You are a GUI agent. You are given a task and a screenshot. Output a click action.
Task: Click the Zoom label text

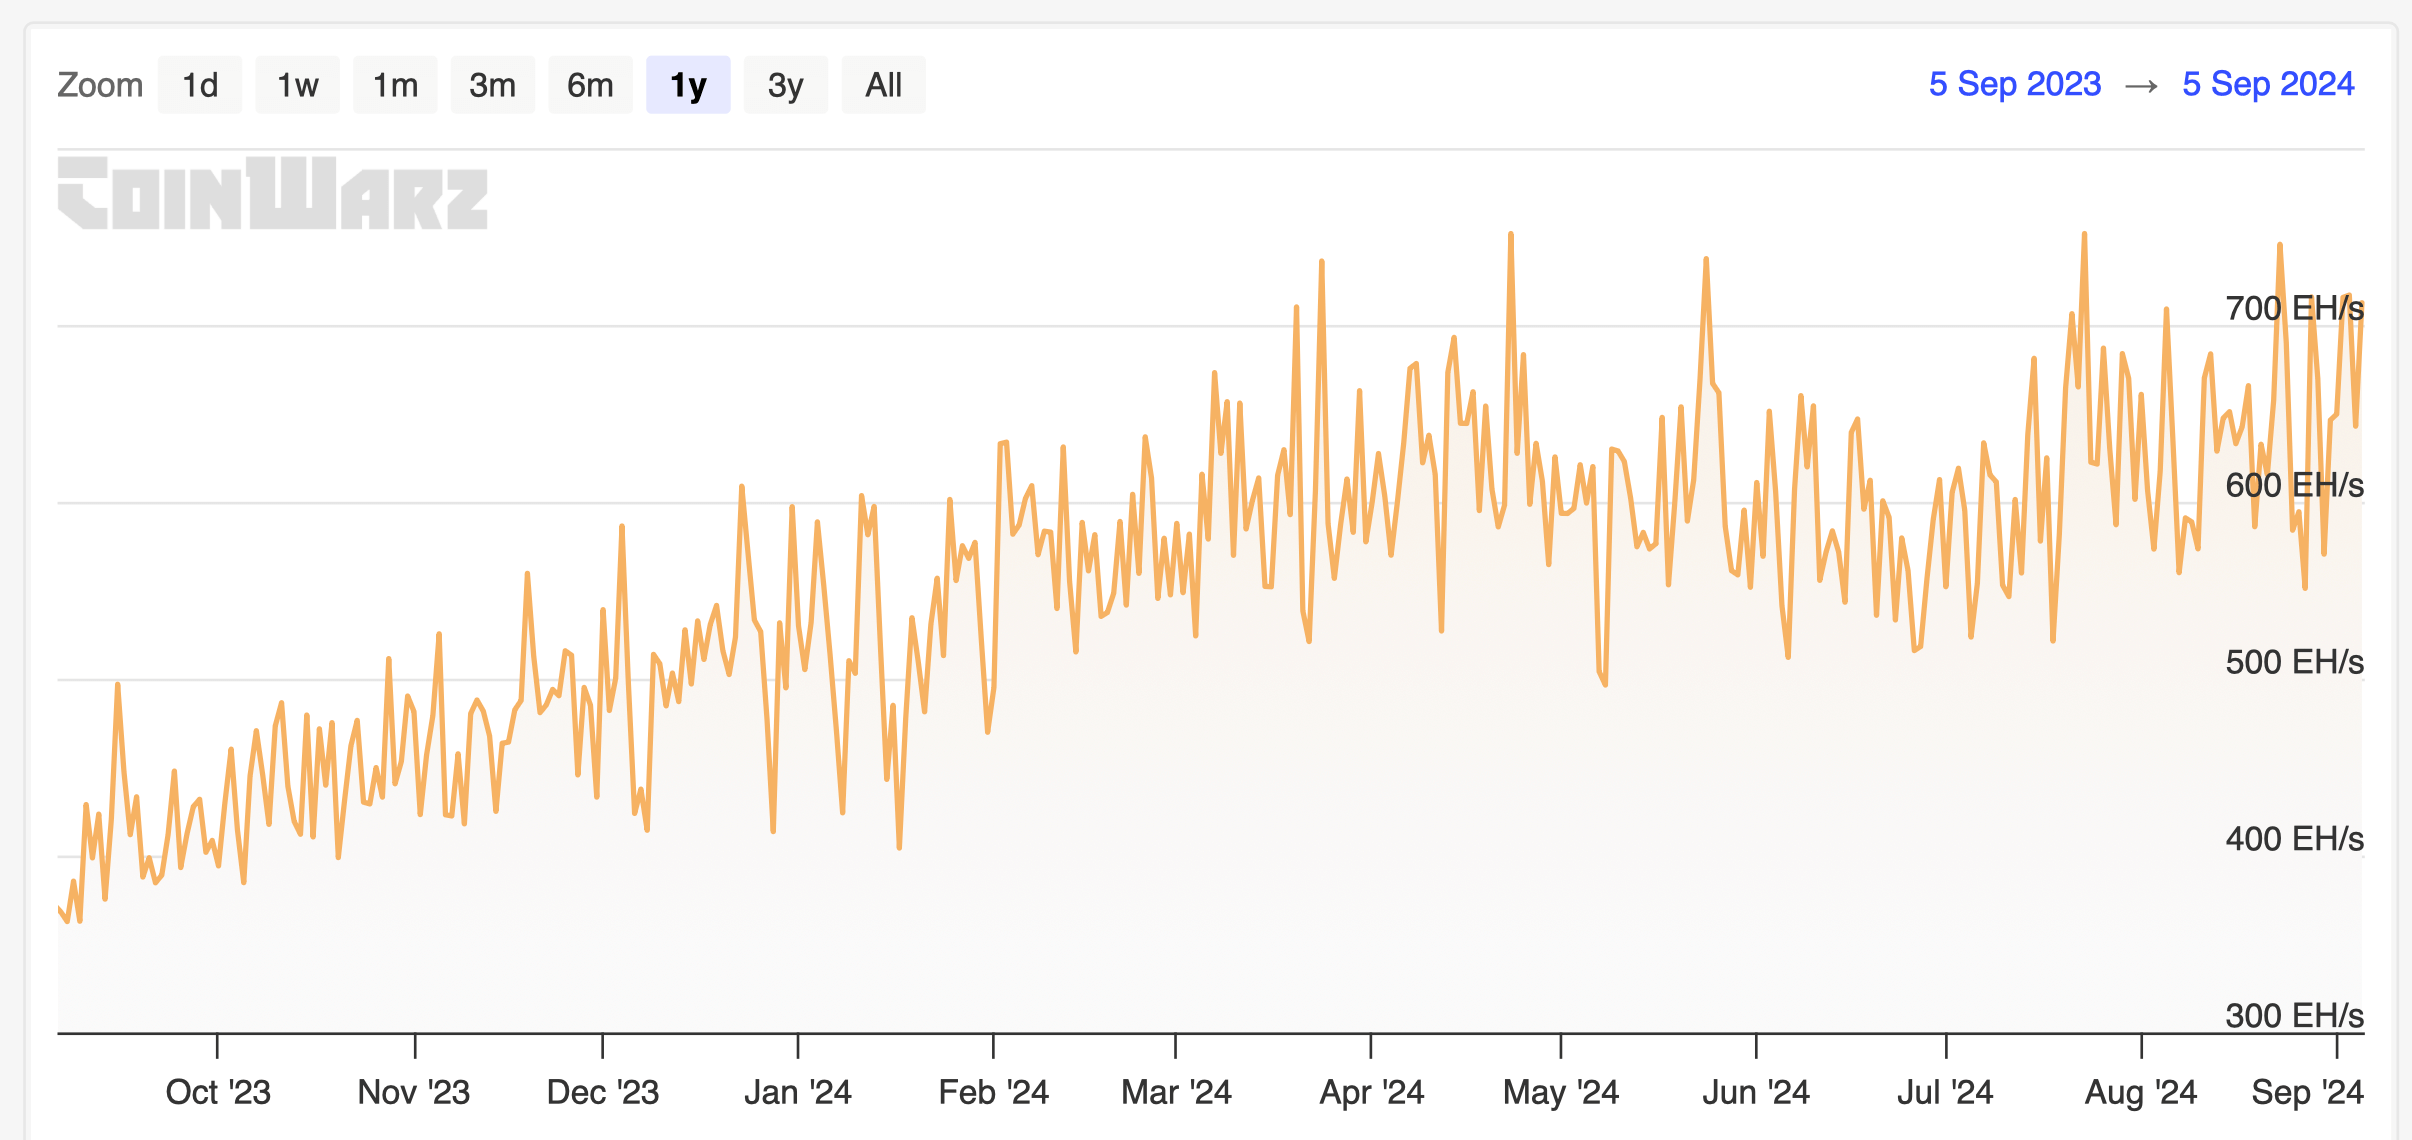[x=100, y=85]
